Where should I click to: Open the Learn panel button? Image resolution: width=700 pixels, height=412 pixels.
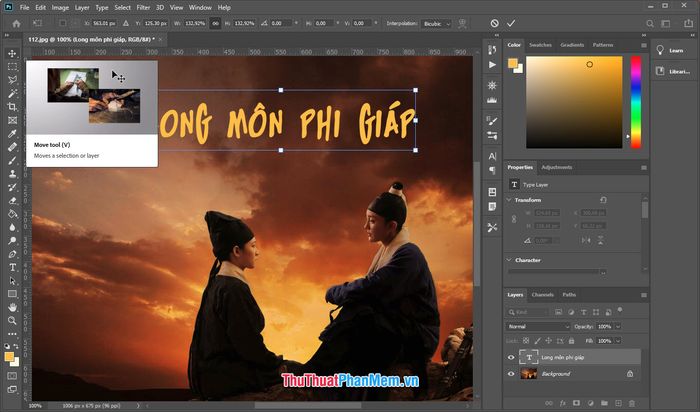coord(671,50)
